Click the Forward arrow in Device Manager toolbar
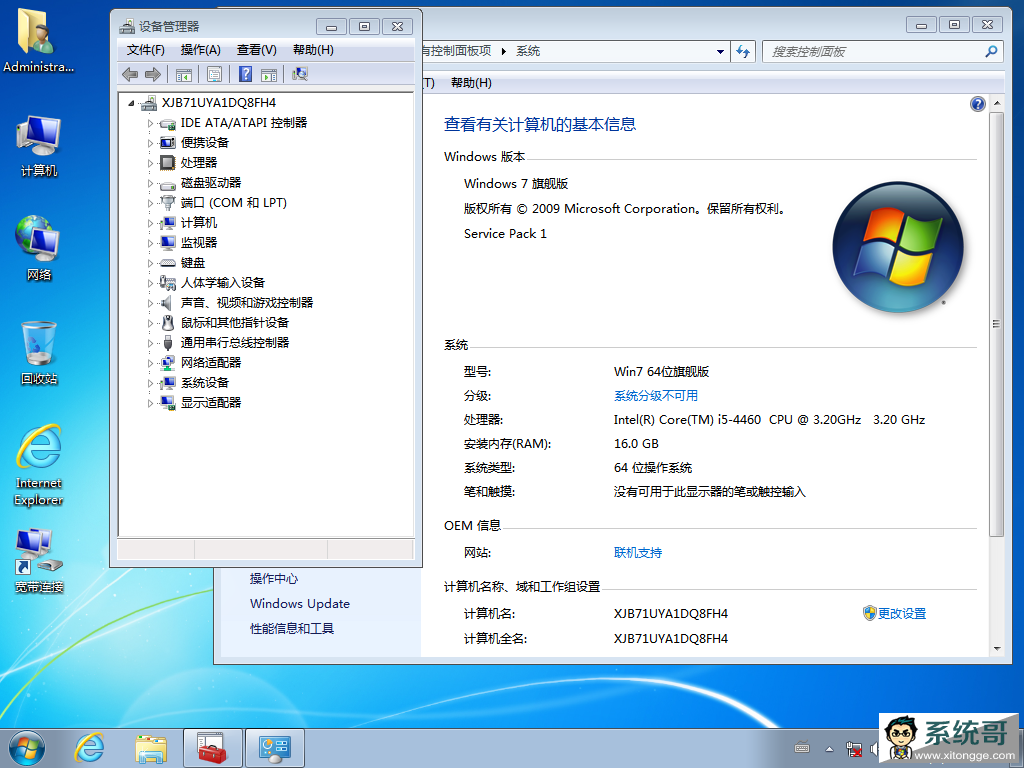 coord(153,74)
